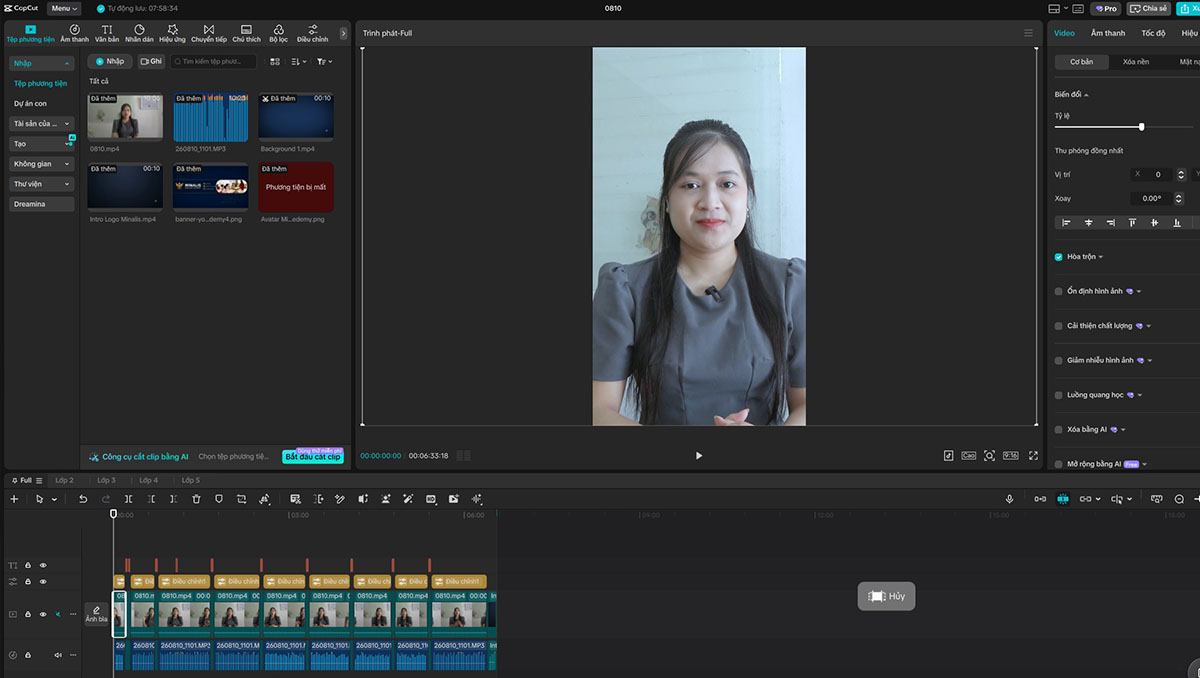The width and height of the screenshot is (1200, 678).
Task: Click the Tỷ lệ scale slider handle
Action: coord(1141,127)
